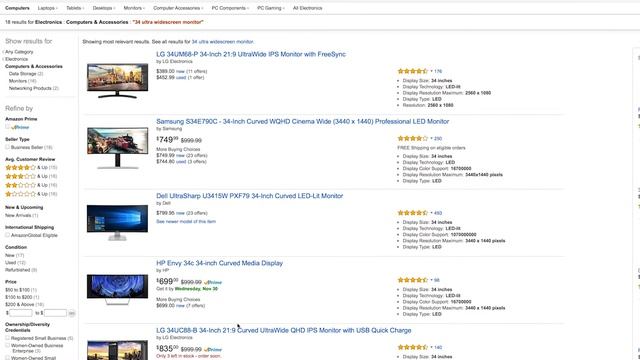Filter condition by Refurbished
Screen dimensions: 640x360
21,270
